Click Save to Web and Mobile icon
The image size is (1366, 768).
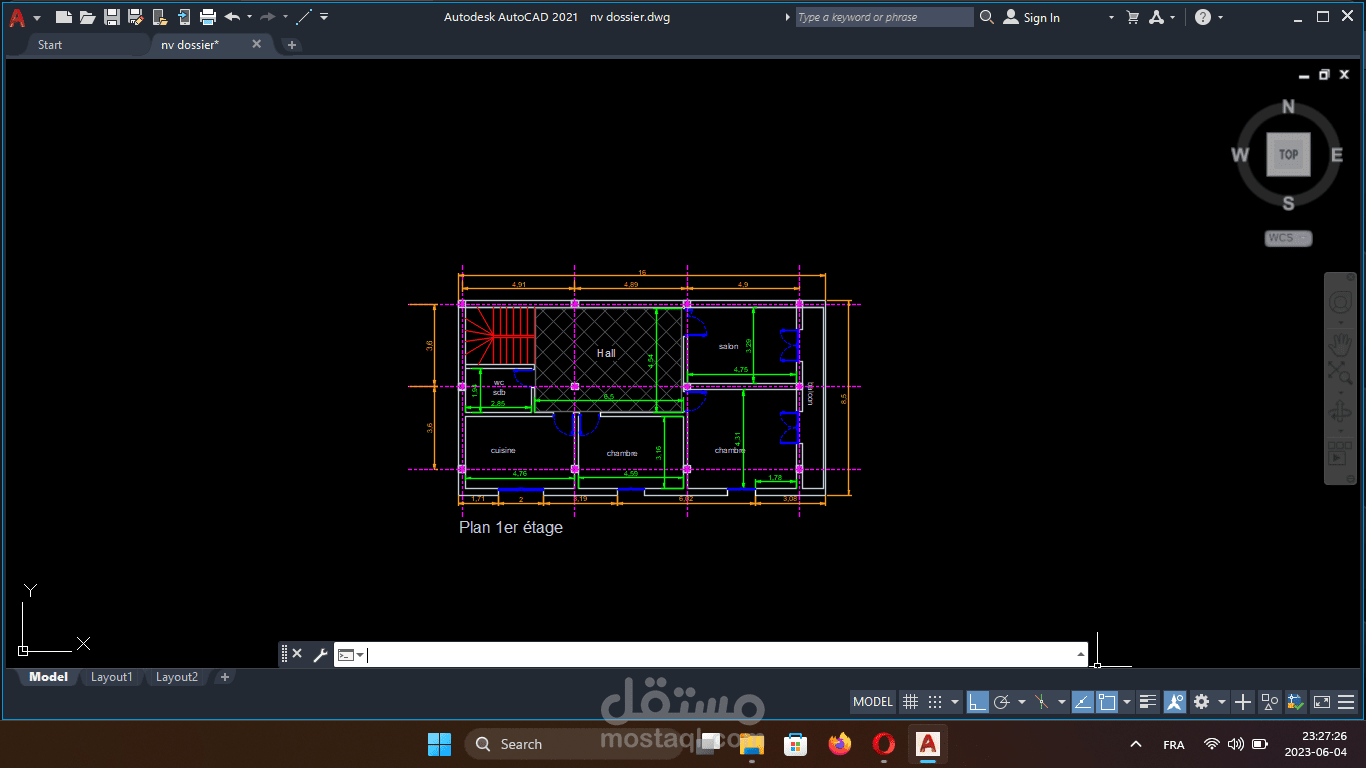[x=184, y=17]
